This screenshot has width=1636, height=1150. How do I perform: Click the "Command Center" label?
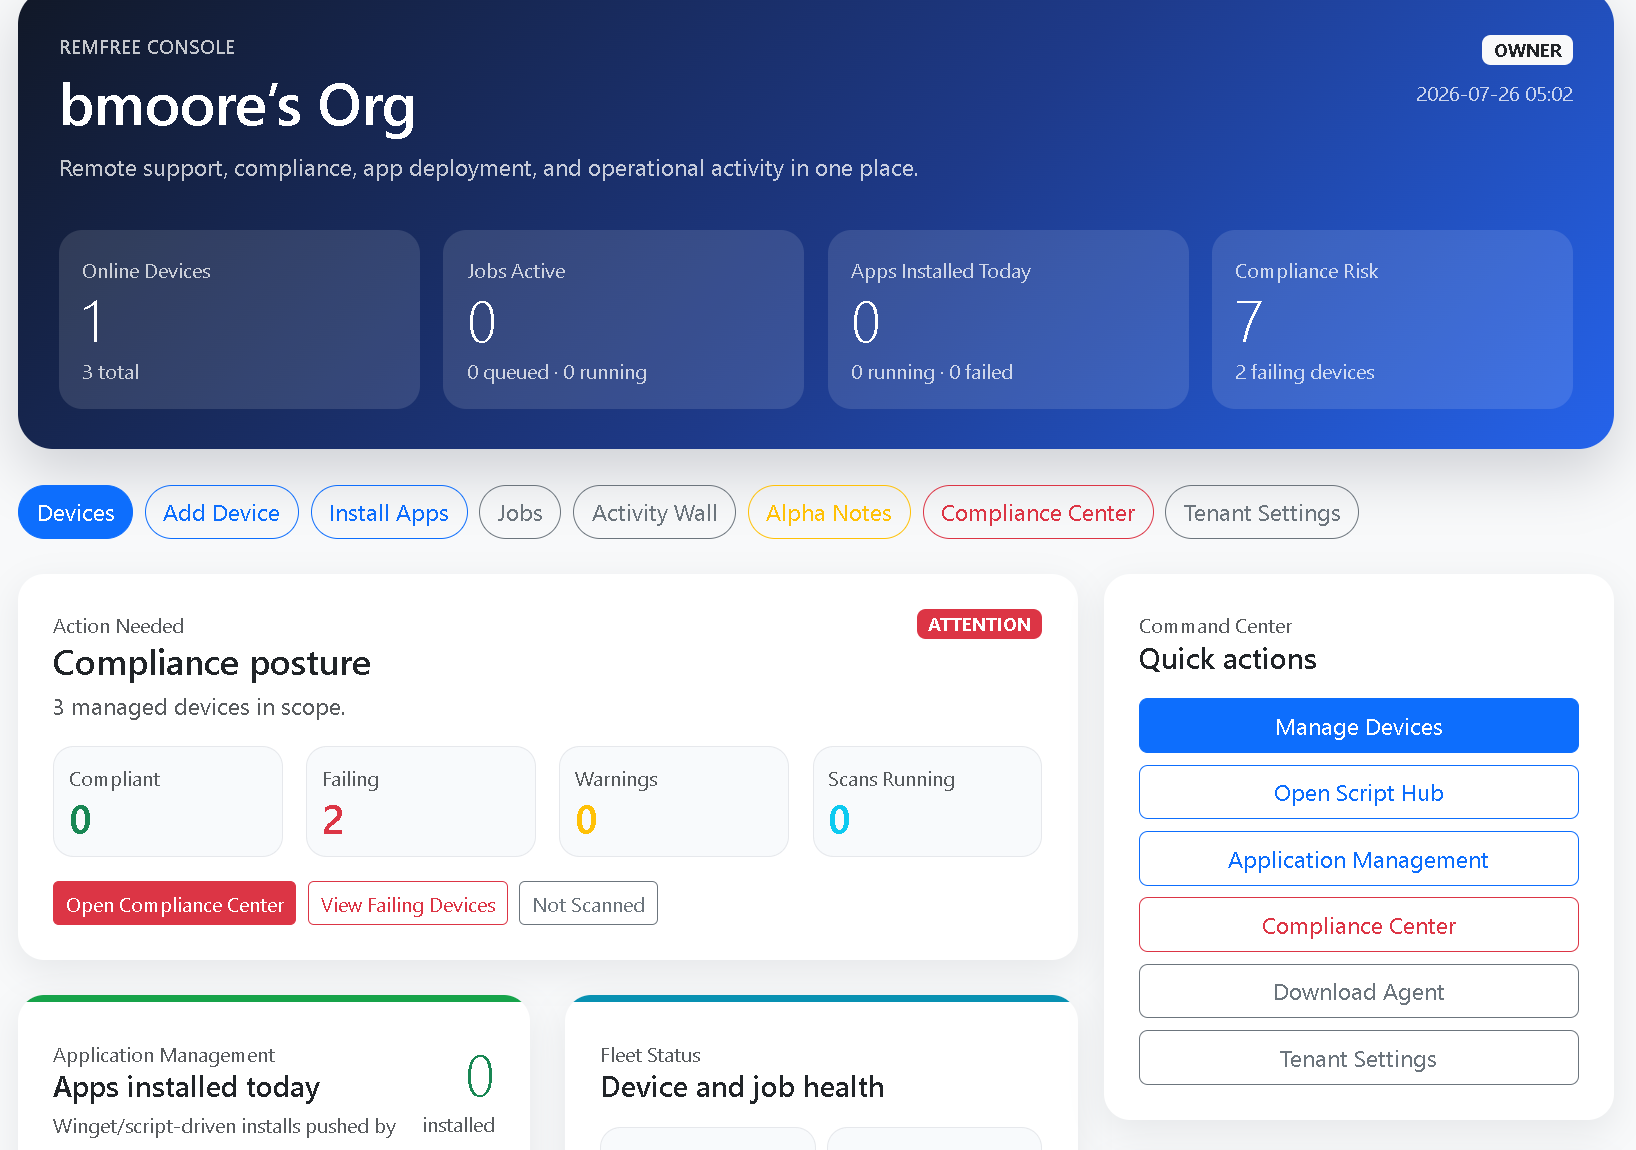click(x=1215, y=626)
